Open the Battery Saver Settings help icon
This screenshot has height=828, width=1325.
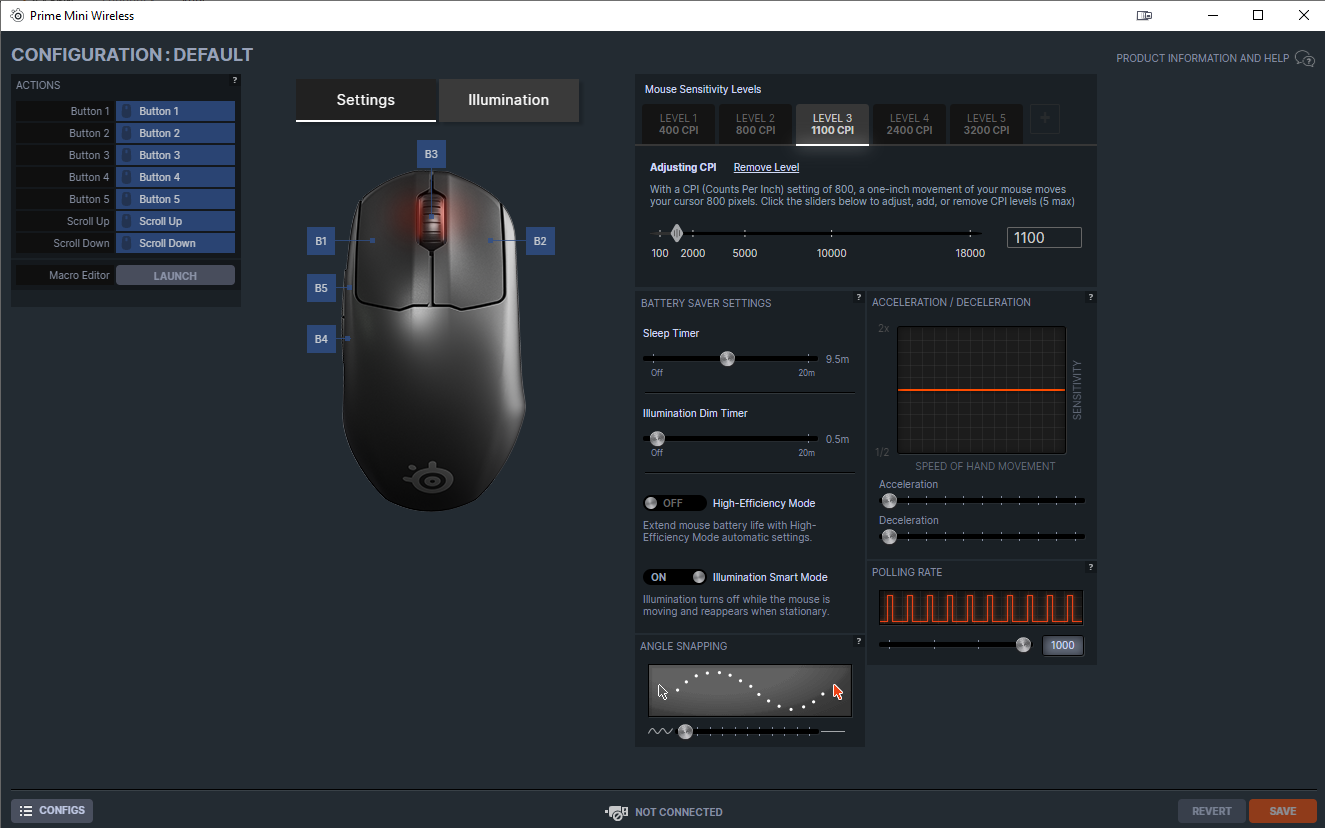pos(858,297)
